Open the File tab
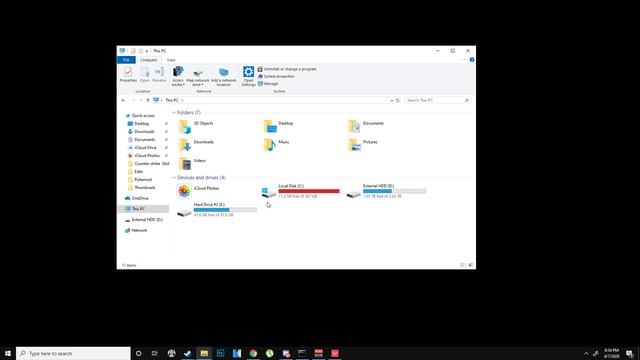The width and height of the screenshot is (640, 360). (126, 60)
